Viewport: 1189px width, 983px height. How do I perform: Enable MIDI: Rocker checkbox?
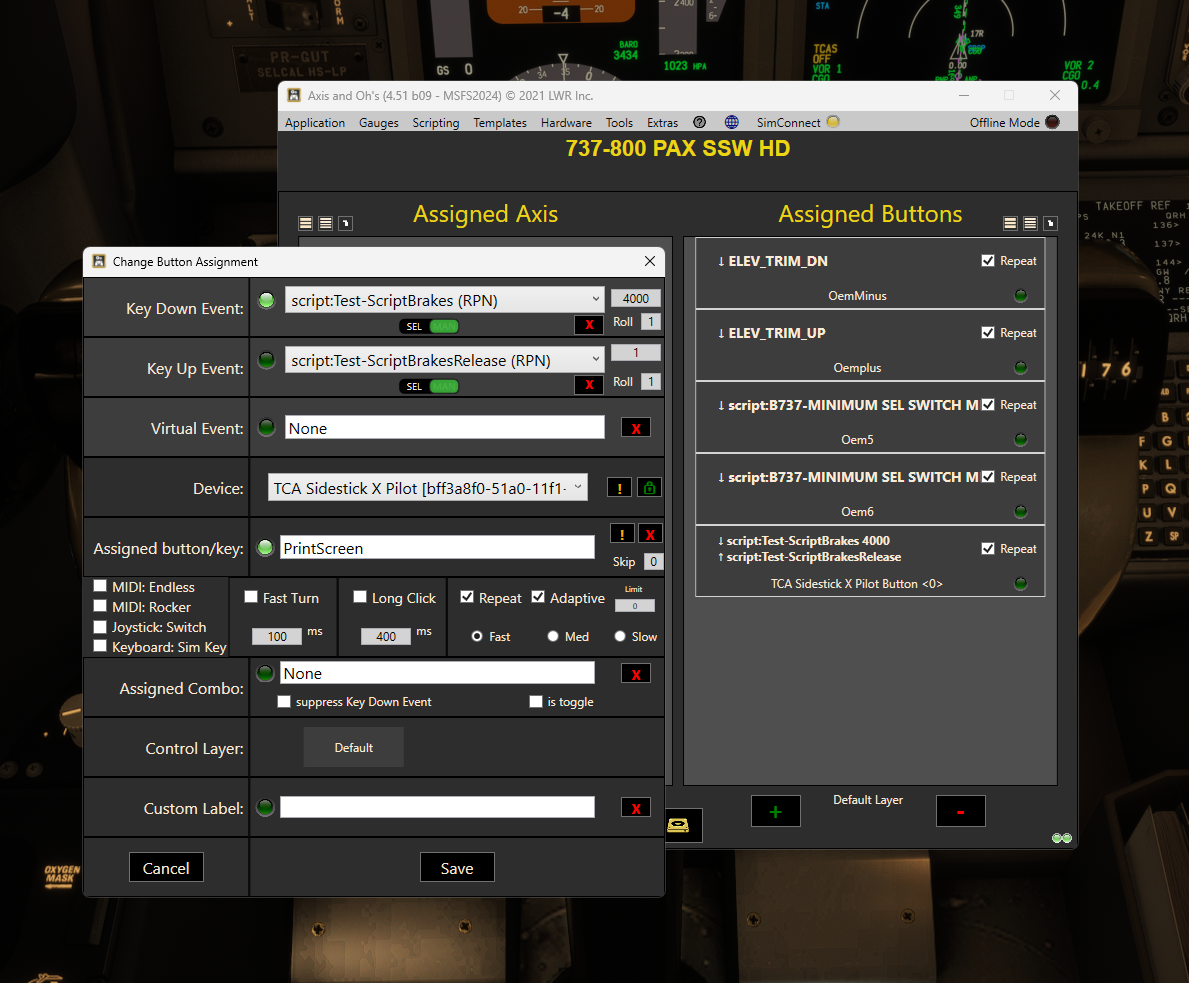pos(99,606)
